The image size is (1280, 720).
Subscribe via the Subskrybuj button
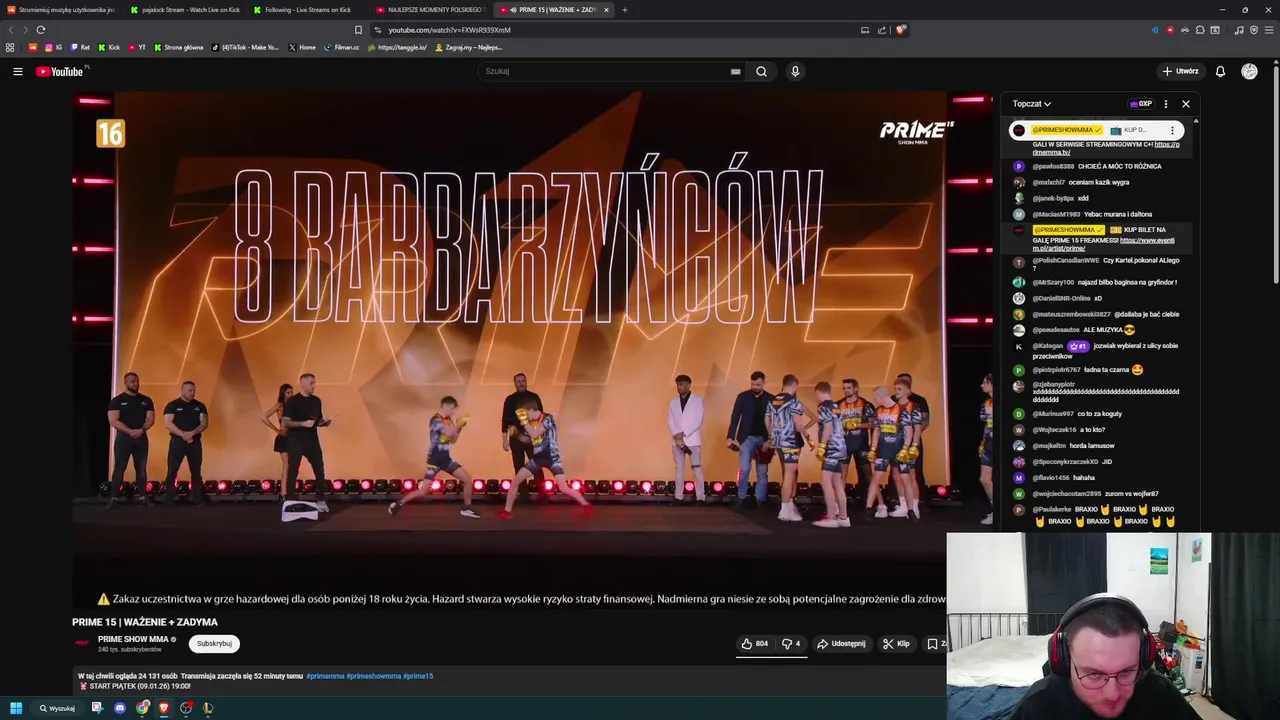[214, 644]
